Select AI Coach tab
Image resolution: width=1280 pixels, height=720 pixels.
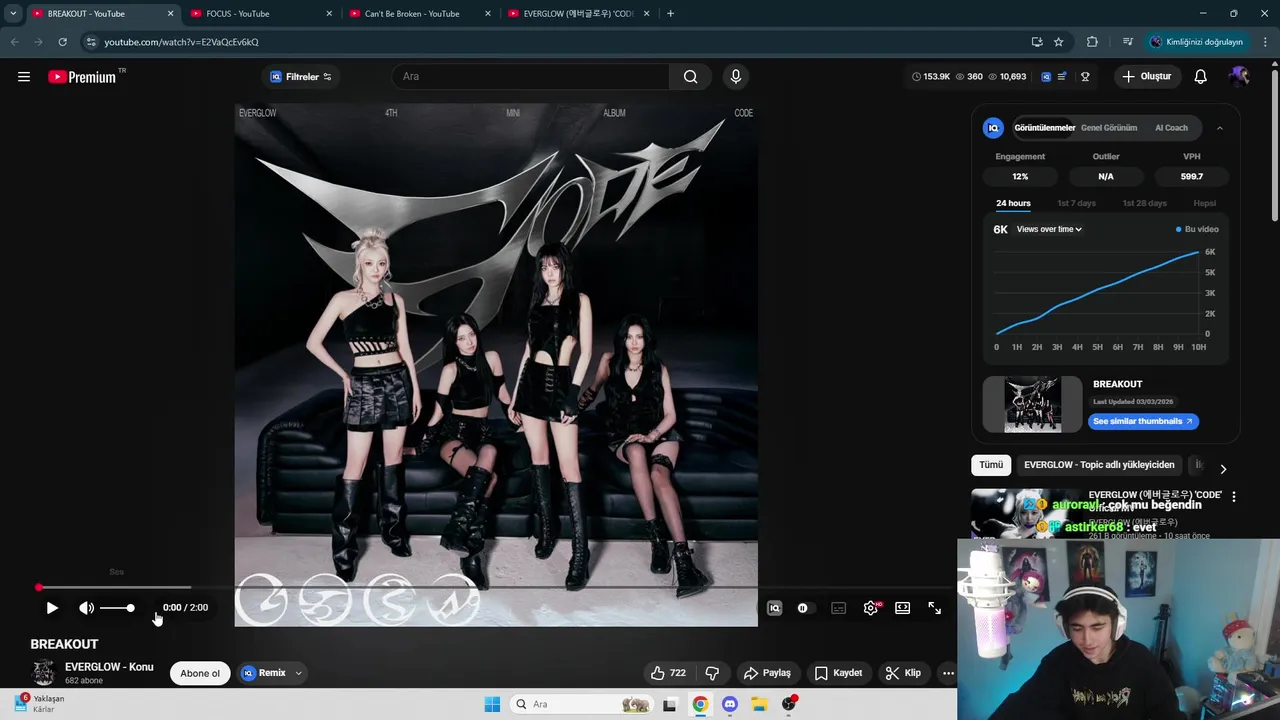click(1171, 128)
